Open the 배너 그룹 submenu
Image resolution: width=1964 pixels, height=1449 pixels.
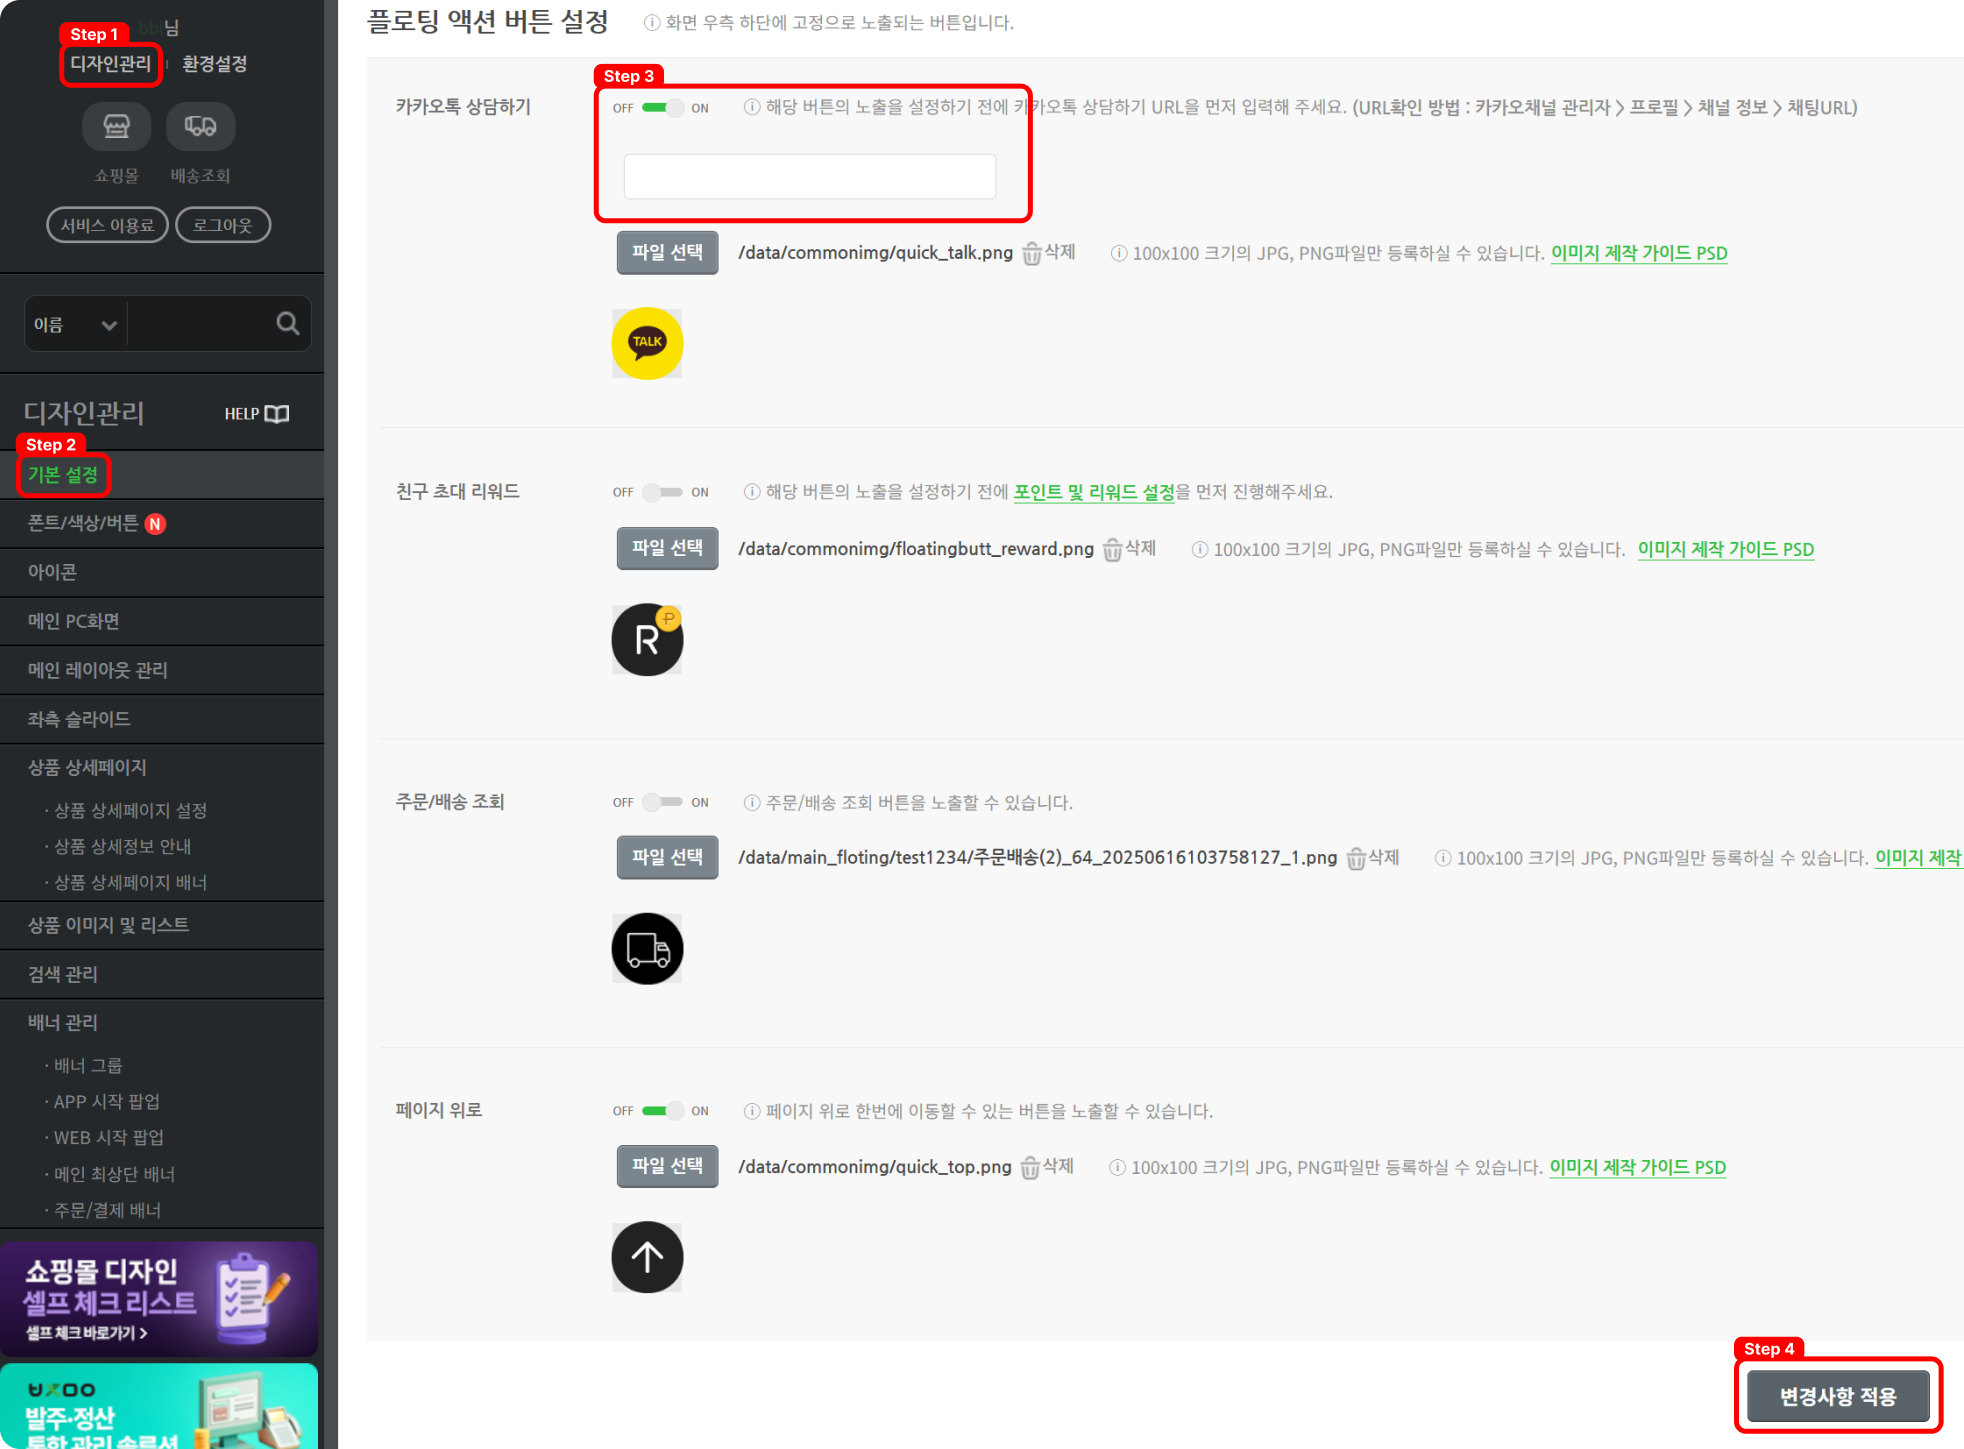pyautogui.click(x=88, y=1065)
